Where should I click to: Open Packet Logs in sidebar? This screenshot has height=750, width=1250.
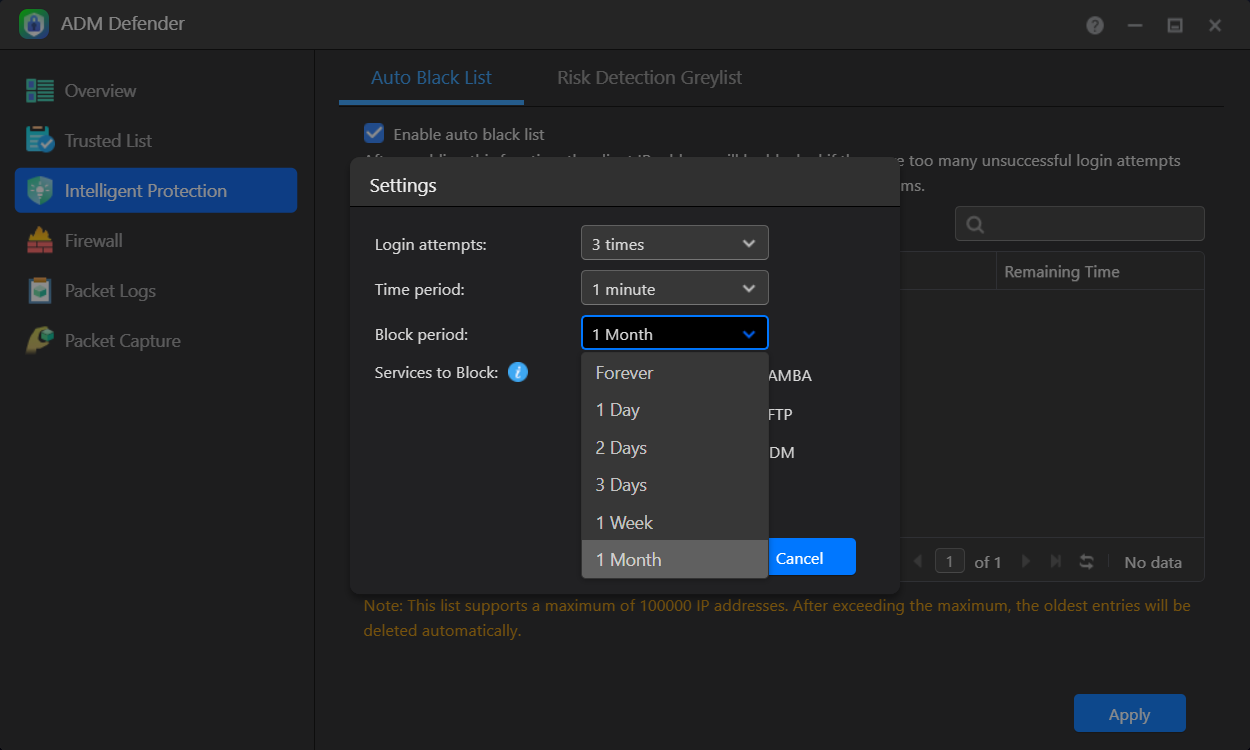click(x=156, y=291)
